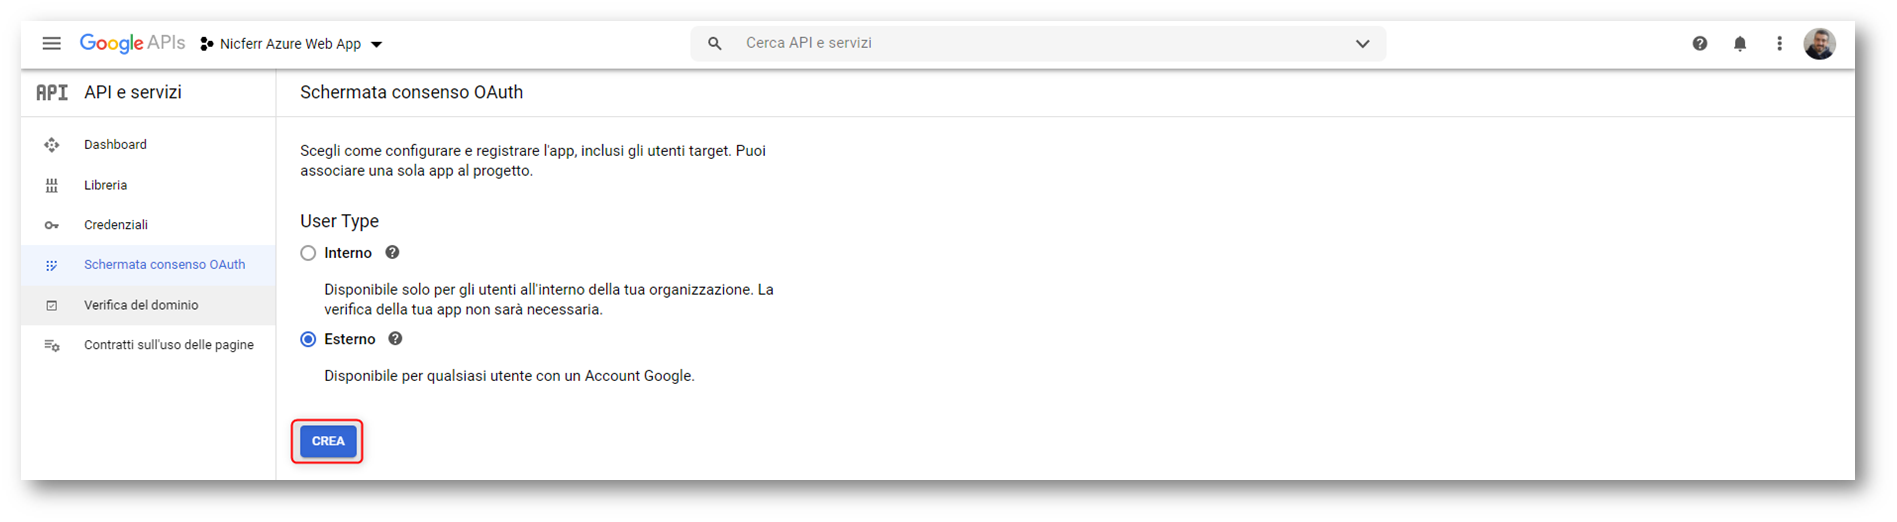Open the three-dot more options menu

(x=1779, y=44)
